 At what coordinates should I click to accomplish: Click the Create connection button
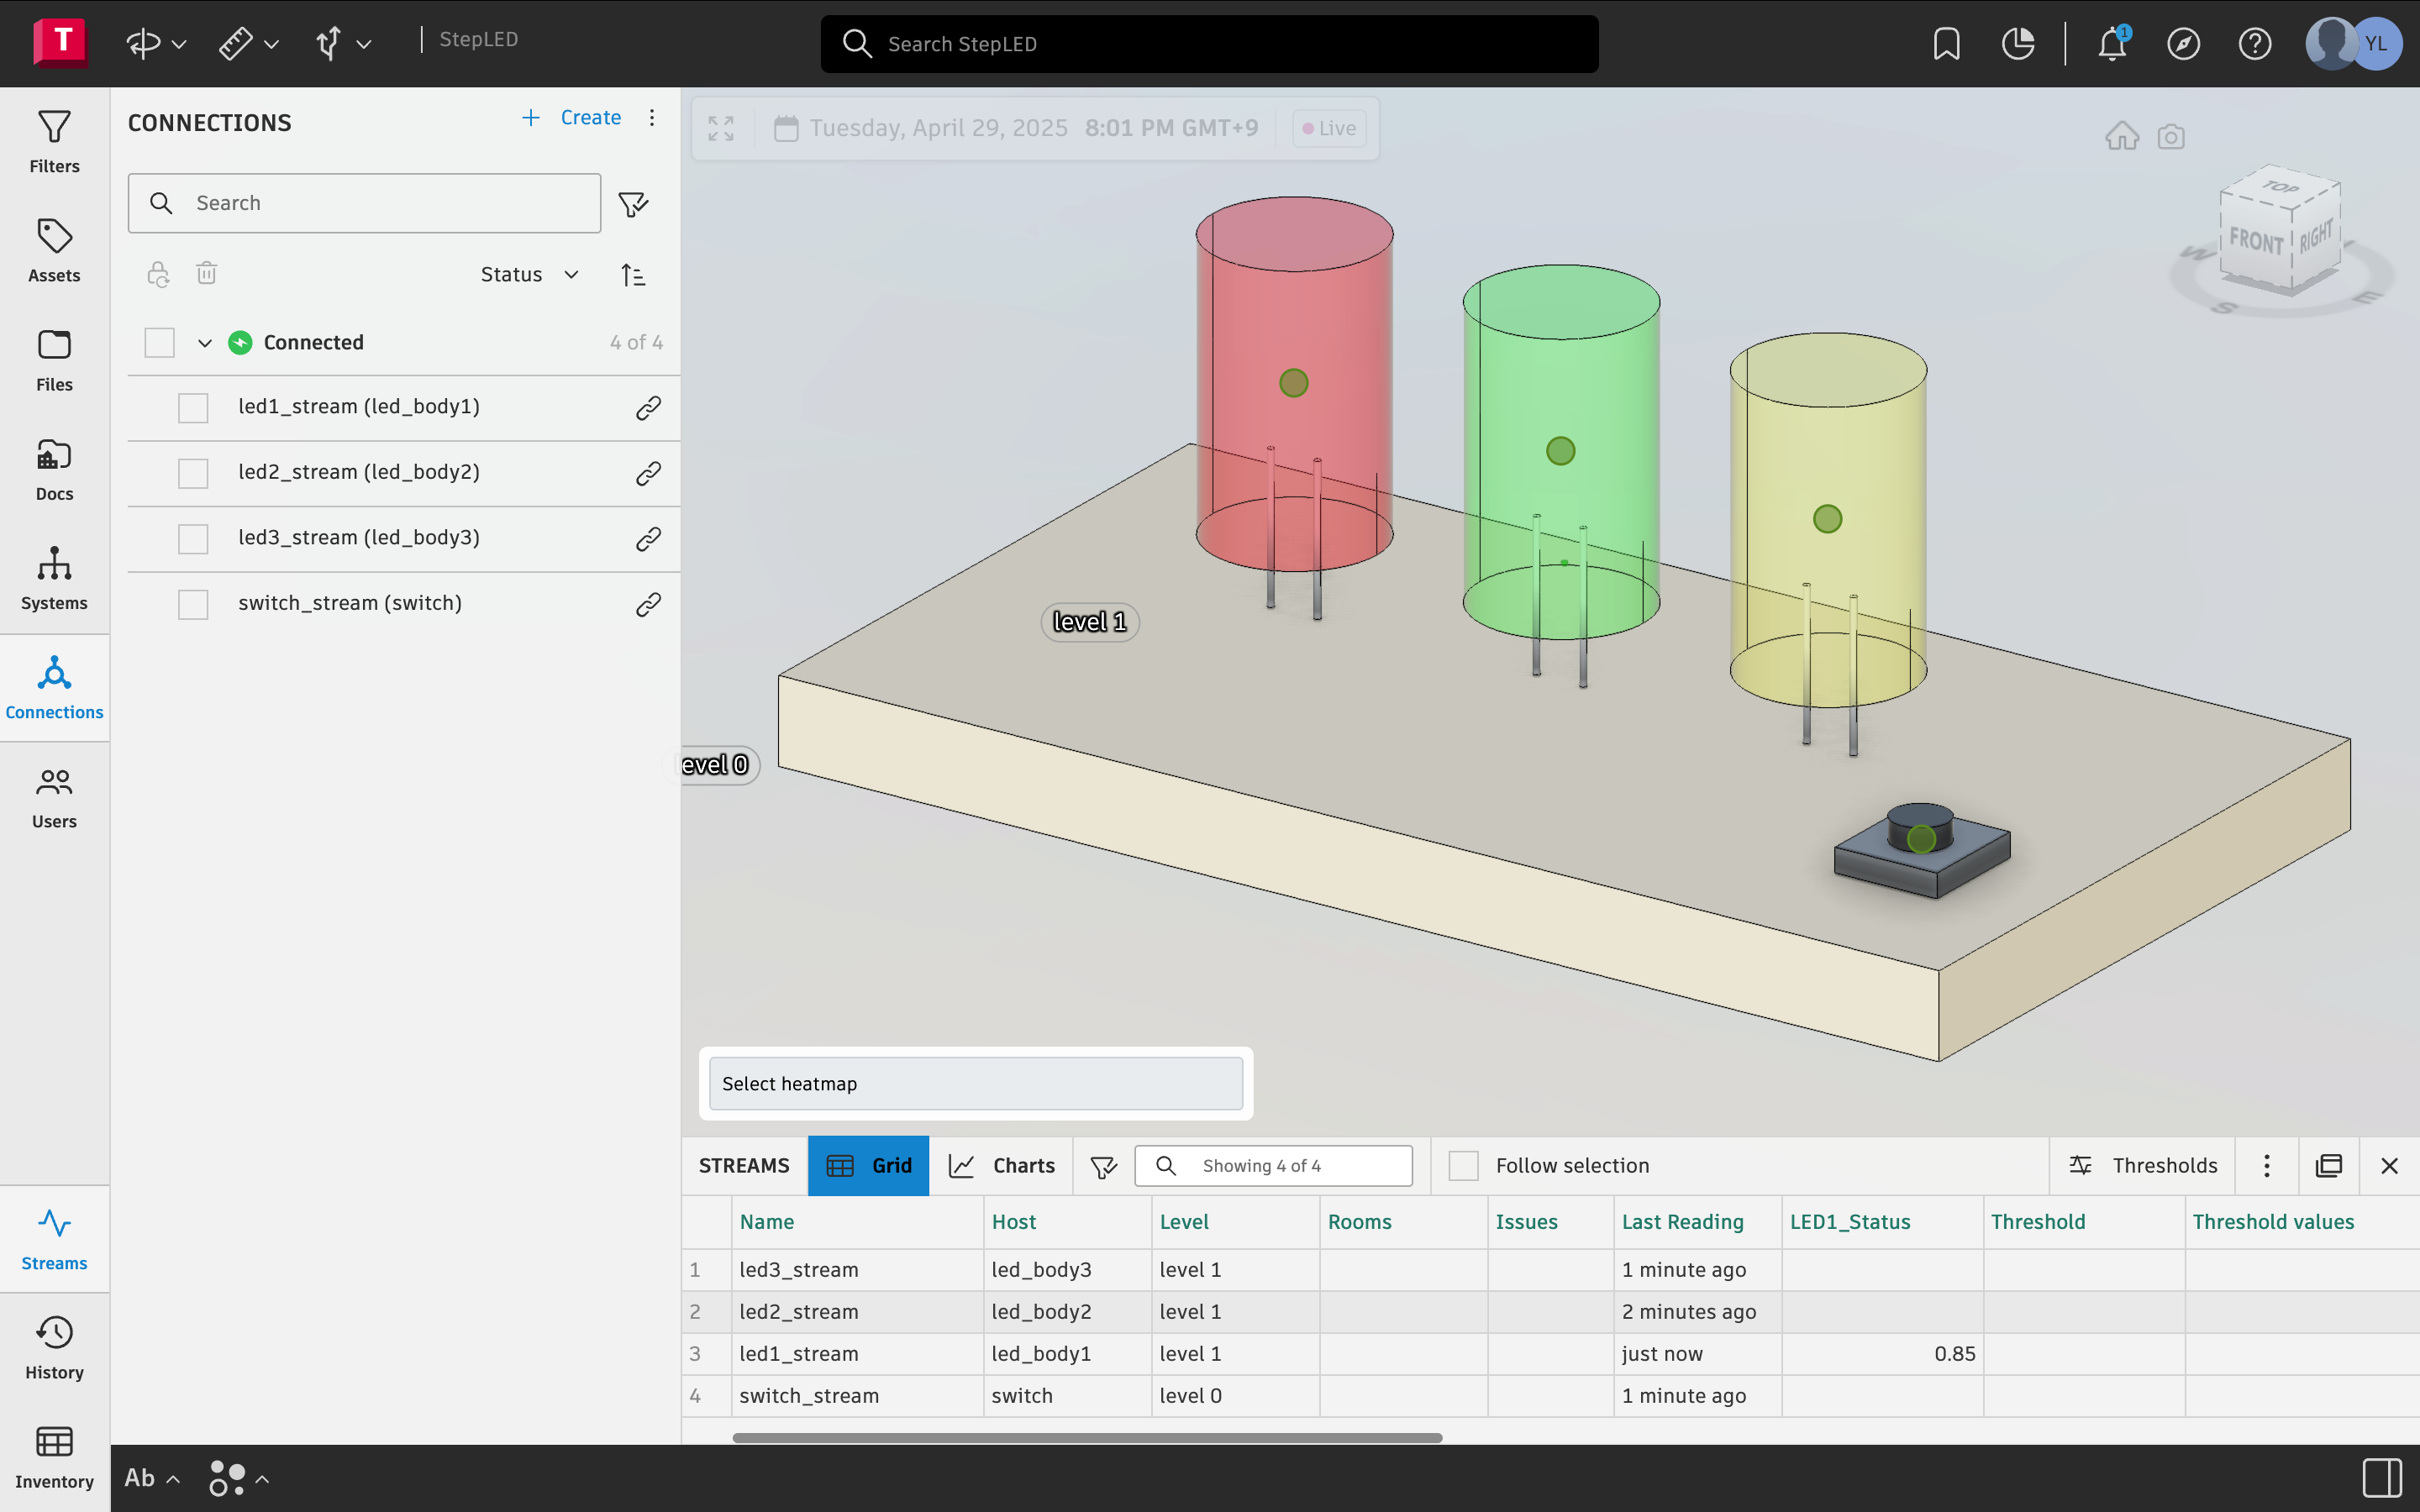(572, 118)
